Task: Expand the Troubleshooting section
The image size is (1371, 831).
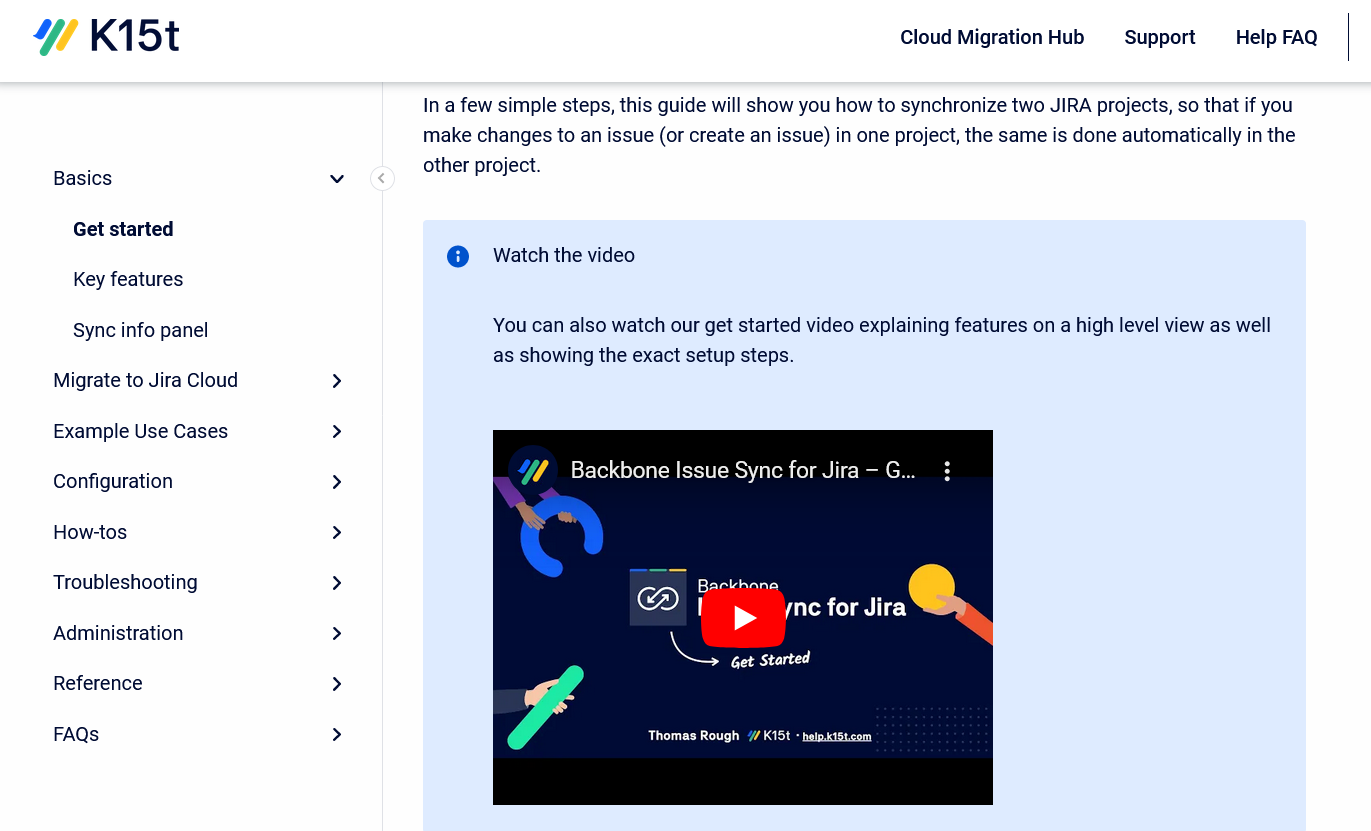Action: [337, 583]
